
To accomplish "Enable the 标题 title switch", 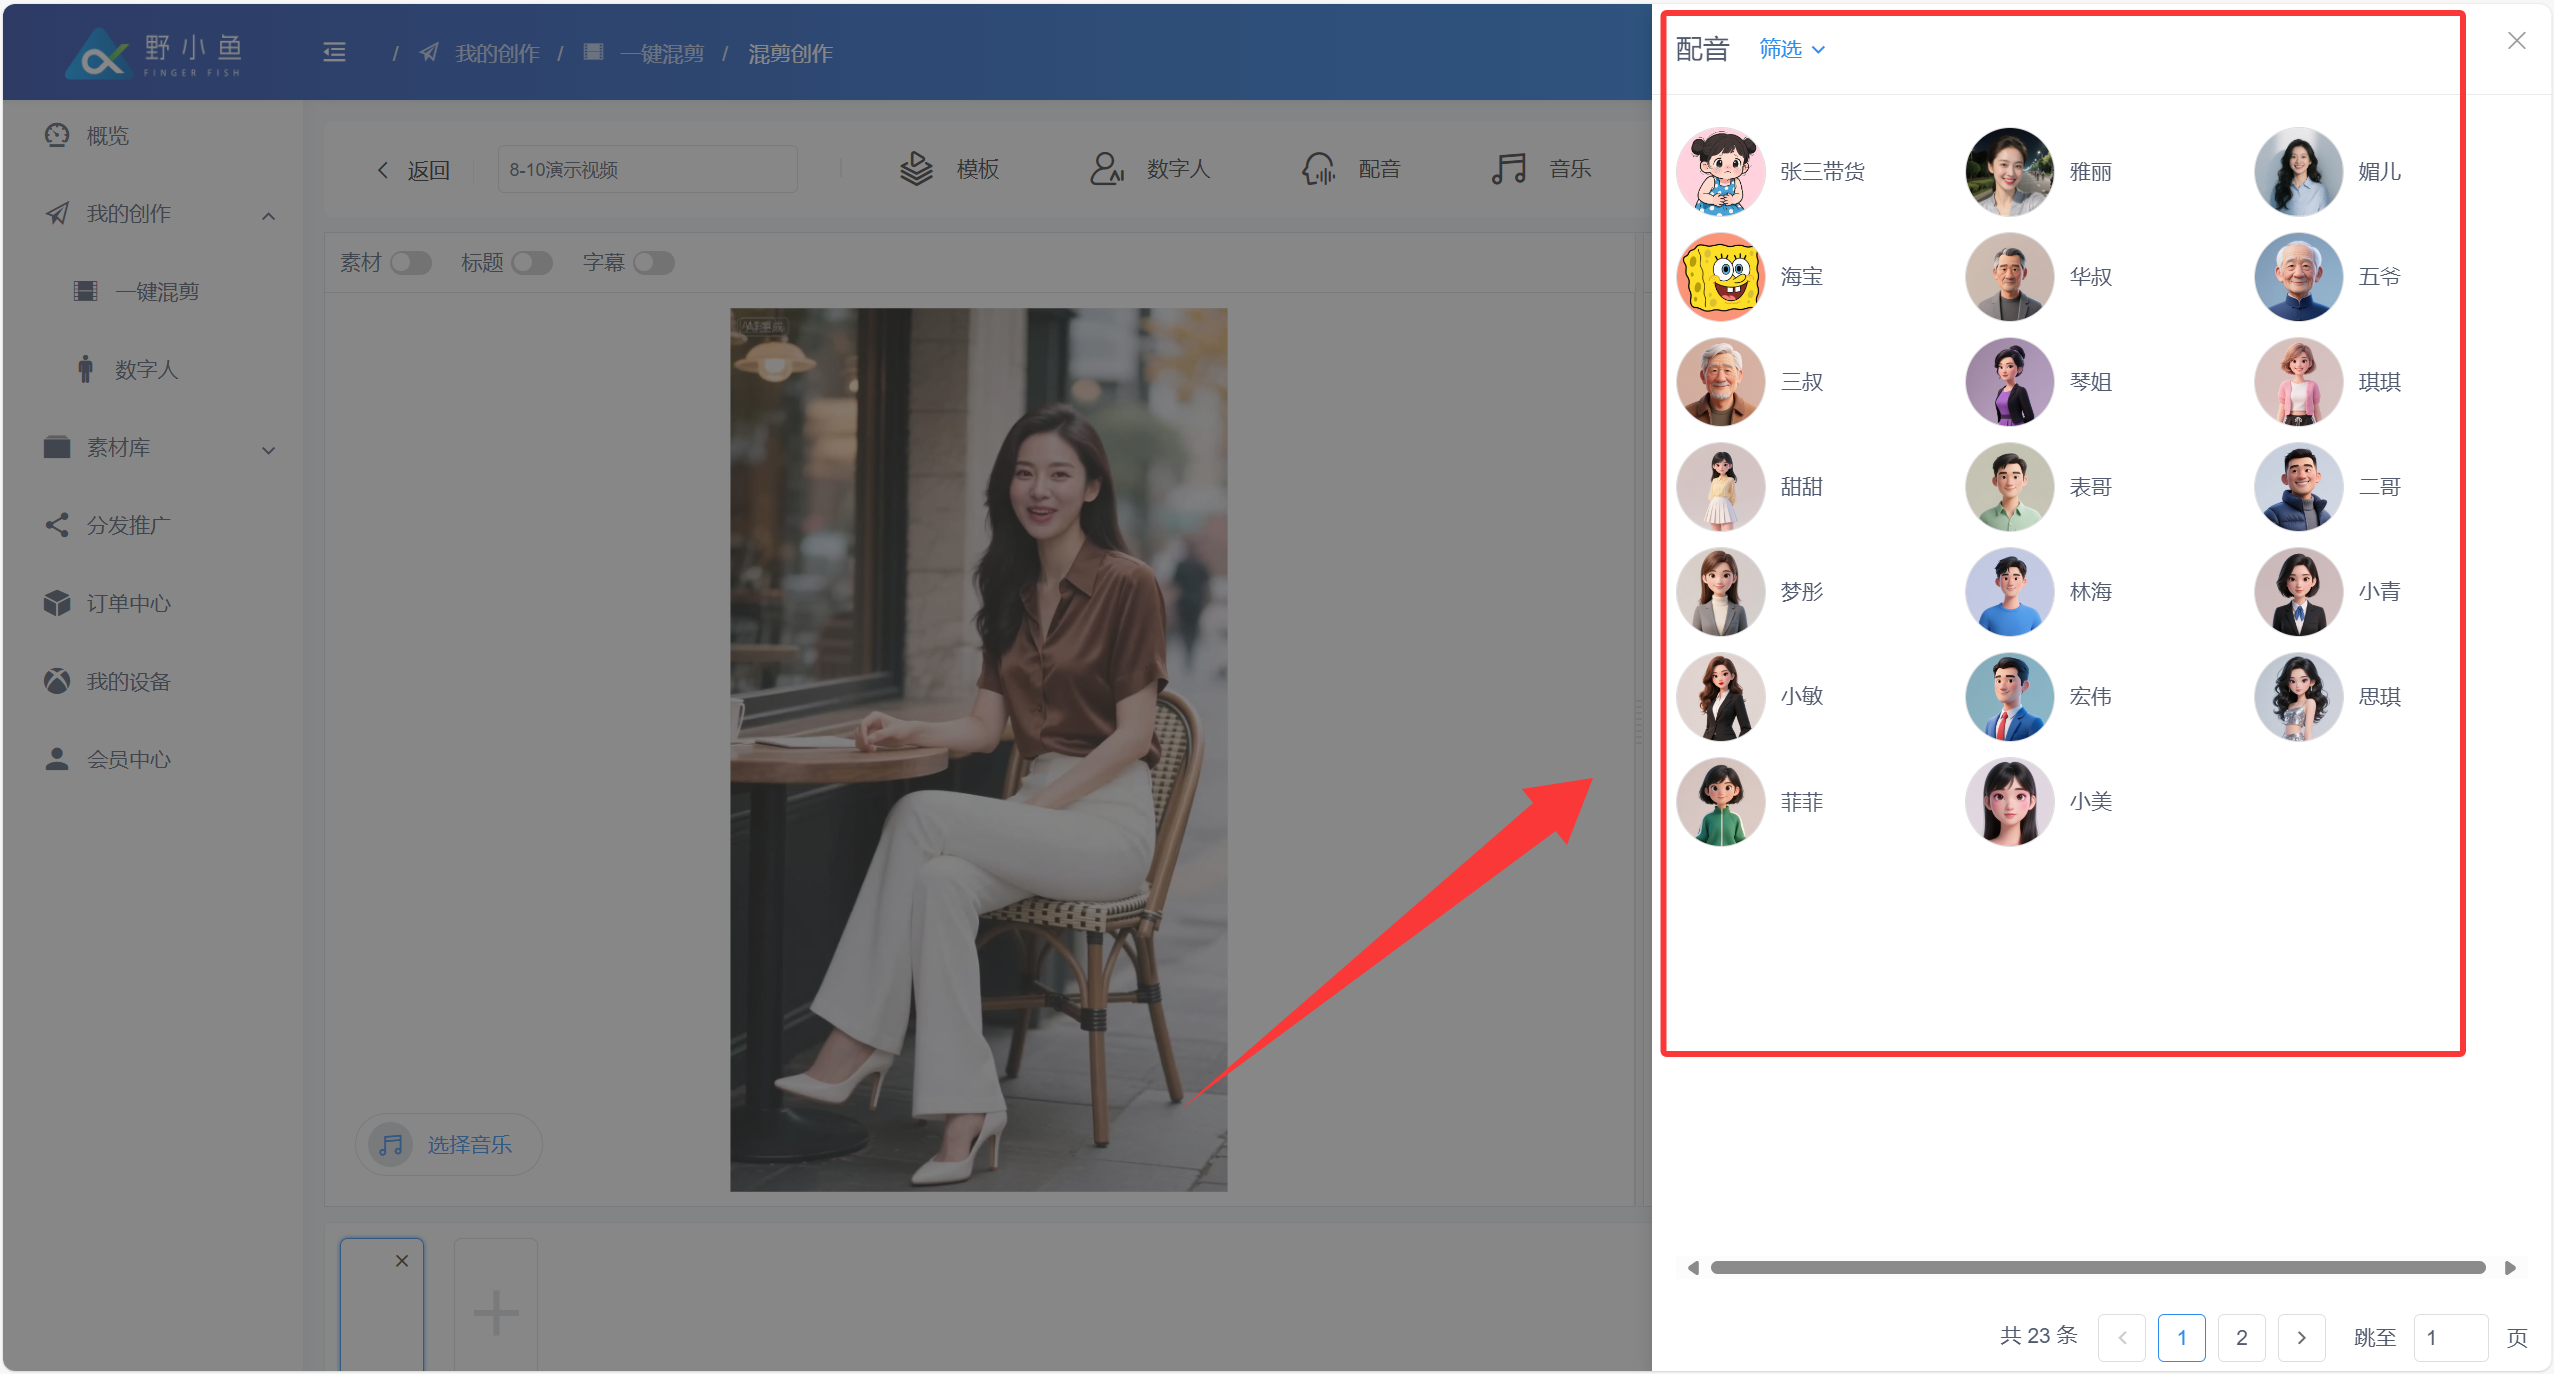I will pos(531,263).
